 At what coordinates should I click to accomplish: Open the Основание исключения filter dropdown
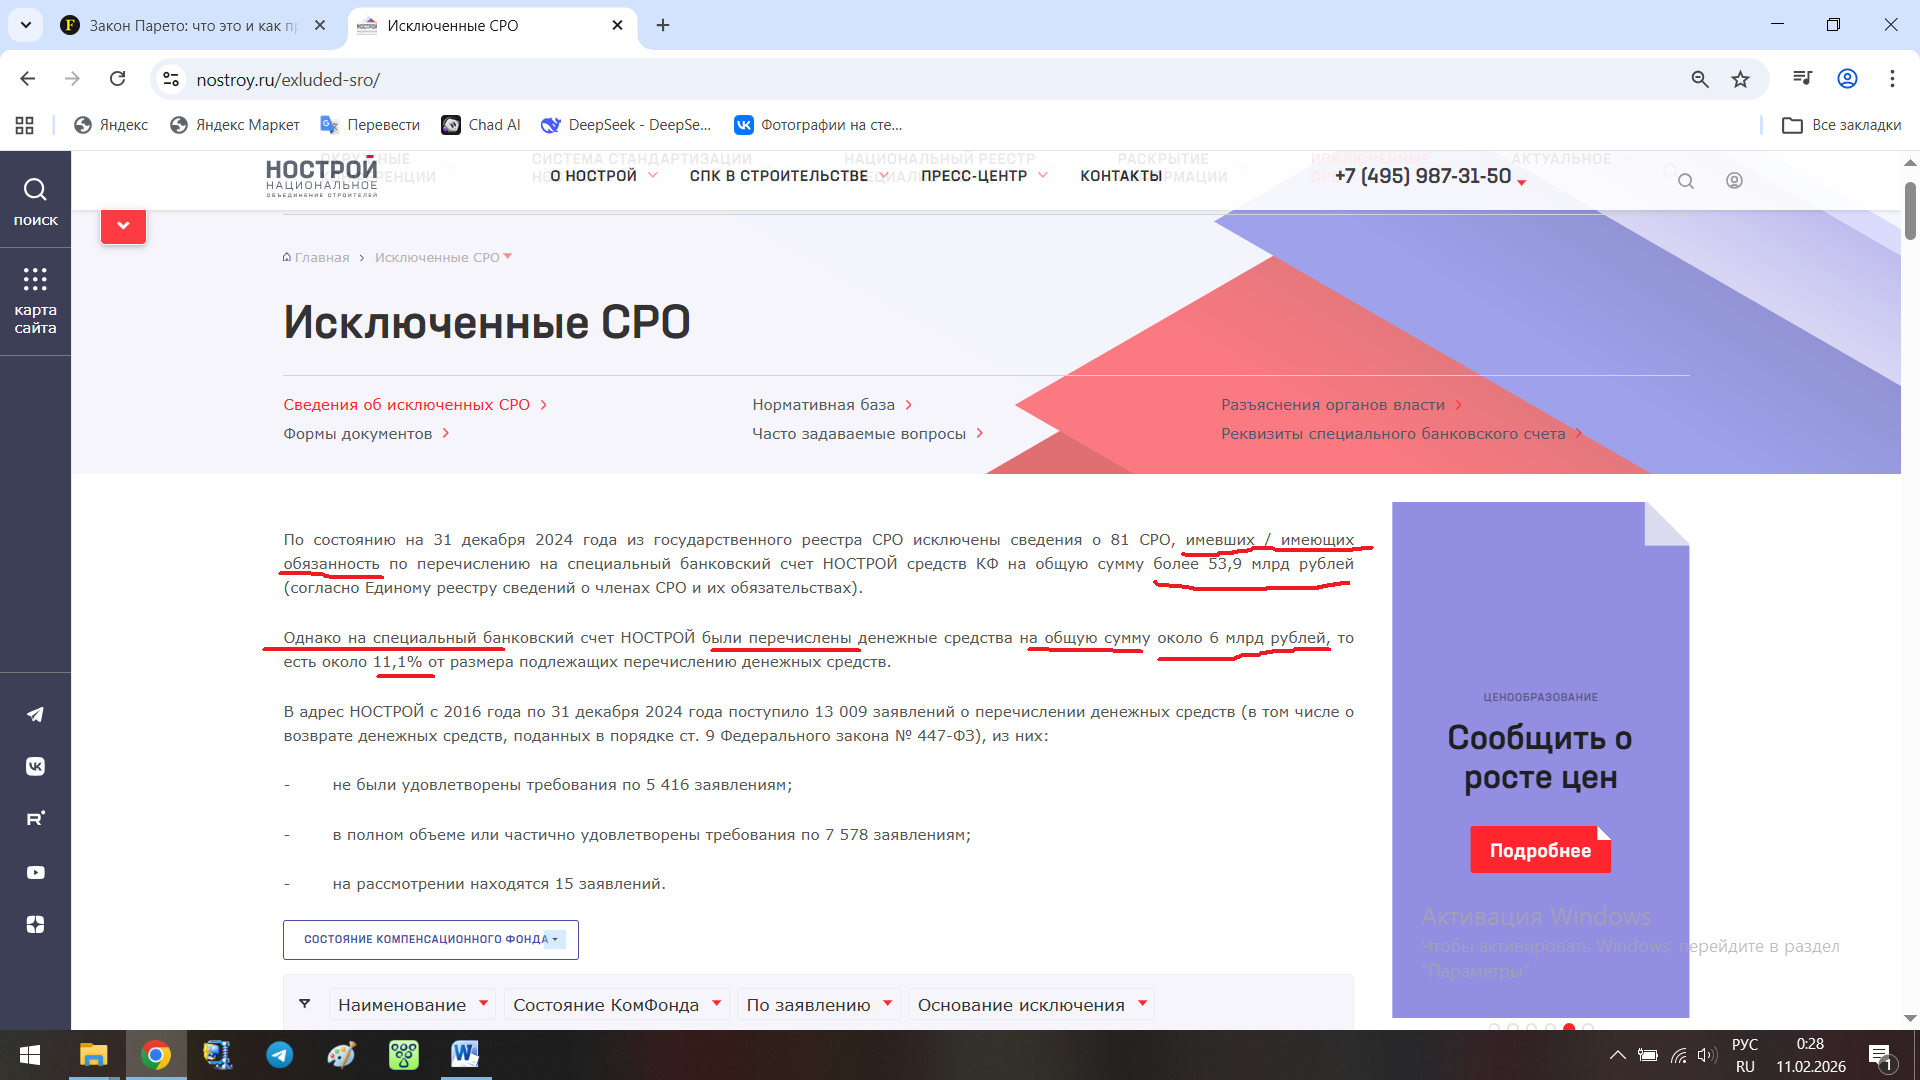1032,1005
